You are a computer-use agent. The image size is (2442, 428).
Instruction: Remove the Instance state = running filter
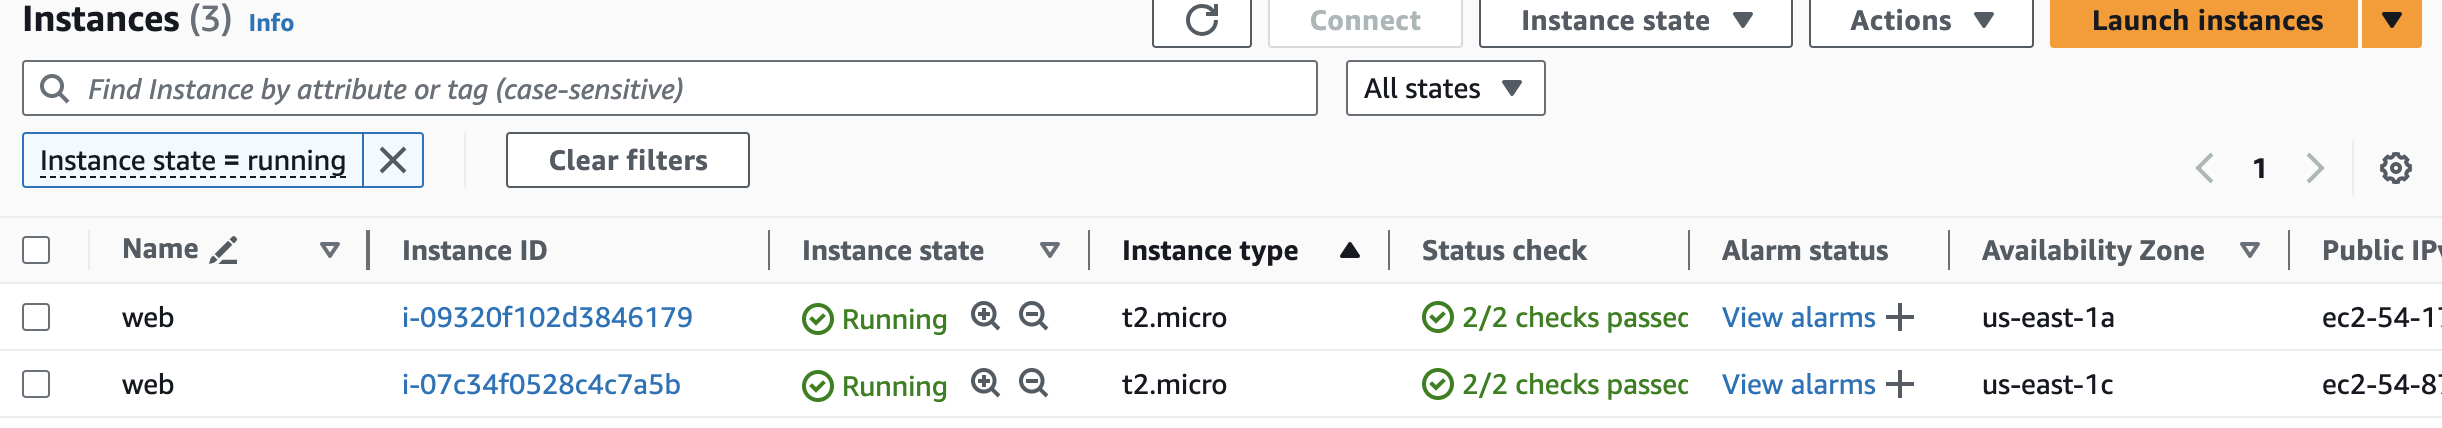tap(393, 160)
